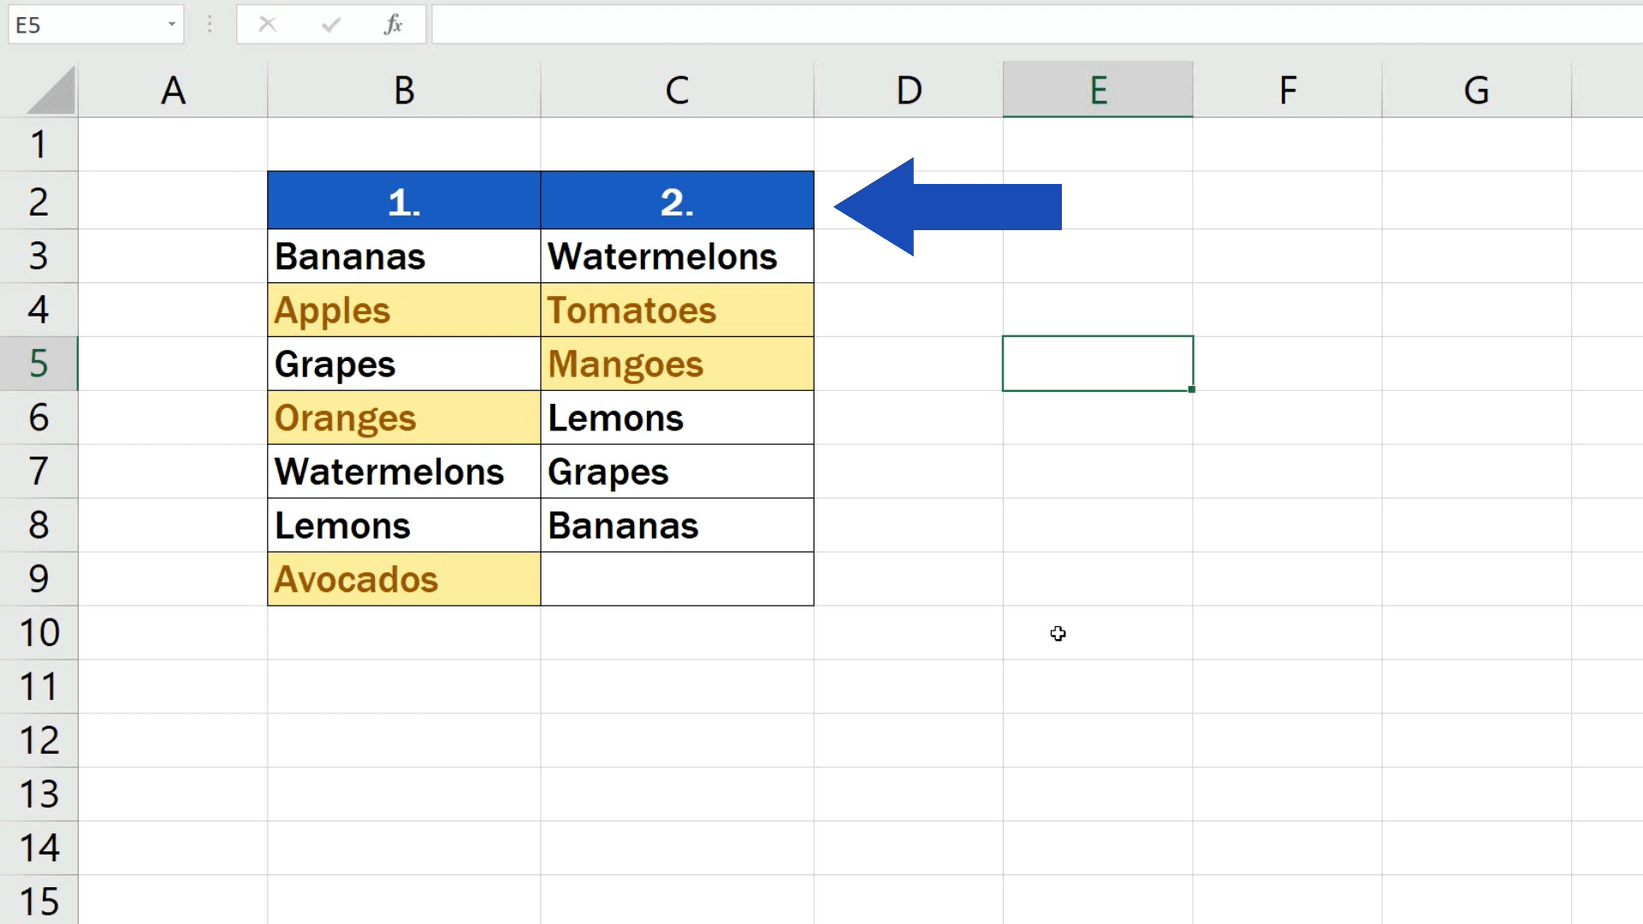Select row 2 header
1643x924 pixels.
tap(40, 201)
